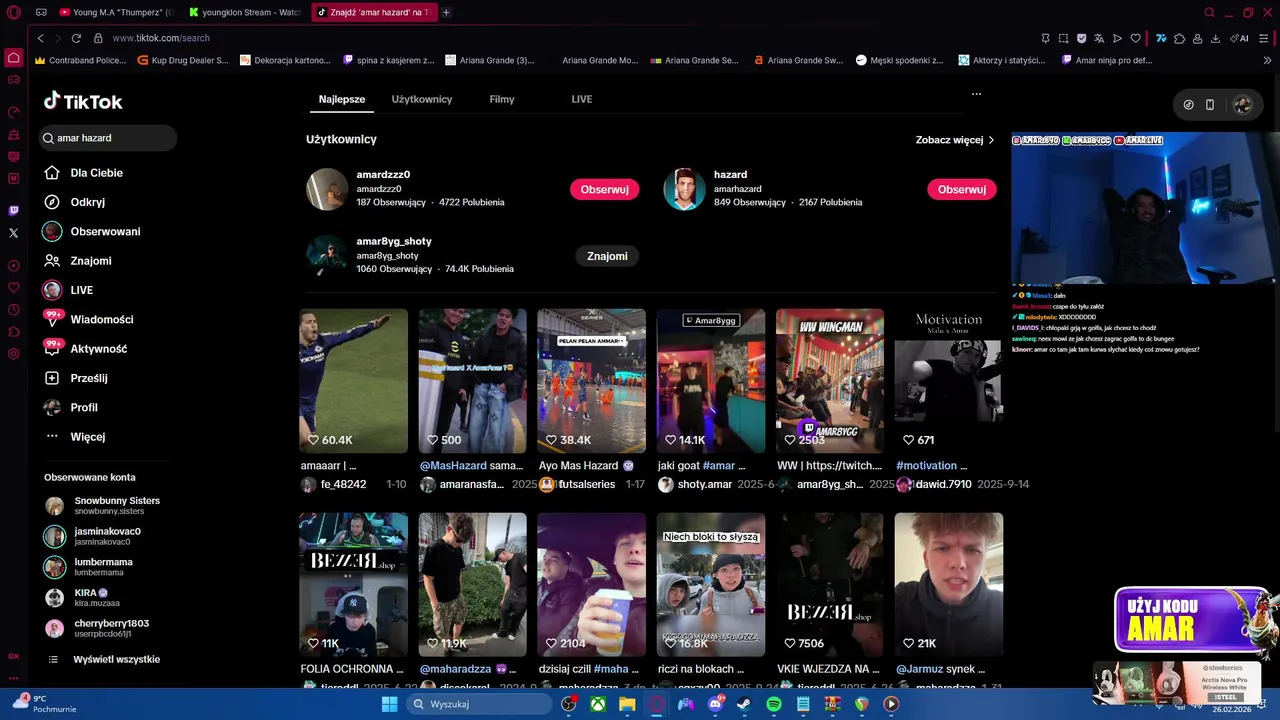Expand Zobacz więcej users link
The width and height of the screenshot is (1280, 720).
pos(955,140)
